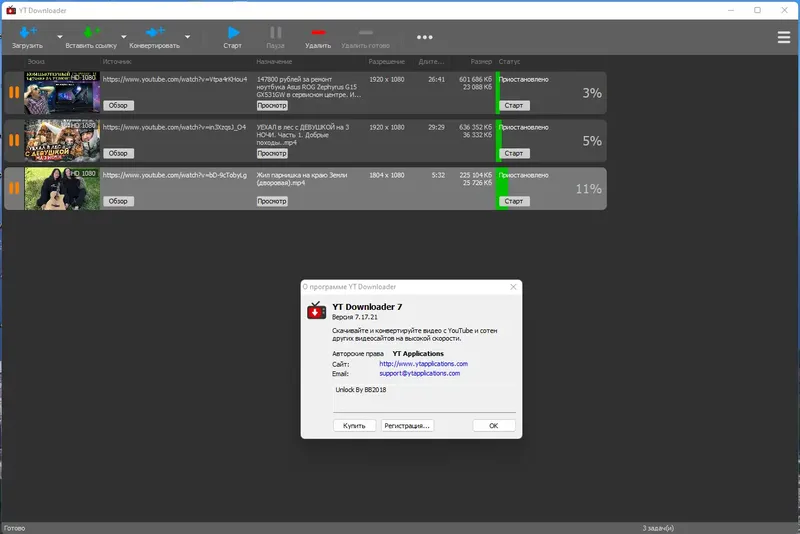The image size is (800, 534).
Task: Click Старт button in the 3% task row
Action: [x=514, y=106]
